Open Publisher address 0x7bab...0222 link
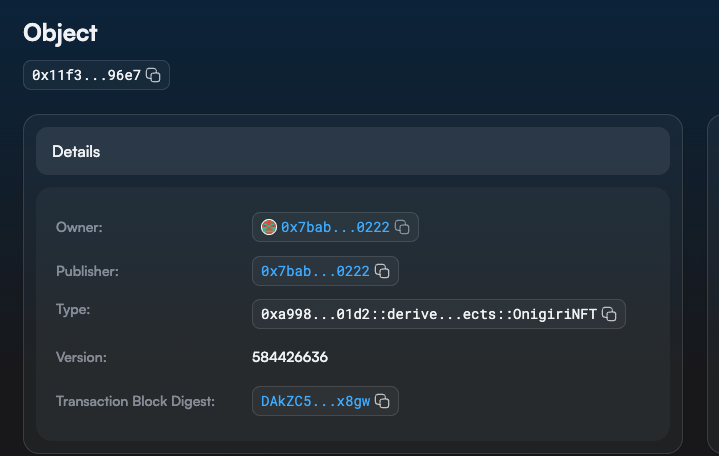The image size is (719, 456). coord(315,271)
